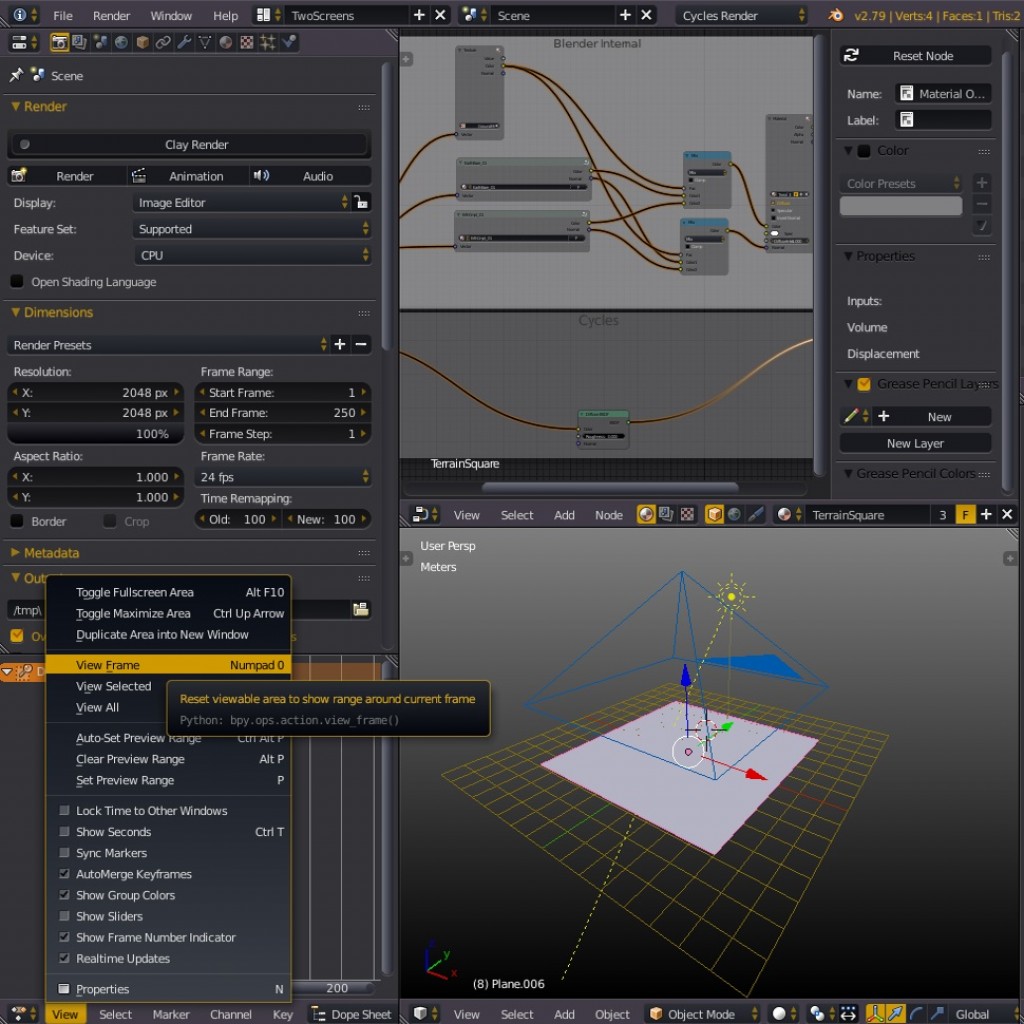Click the Reset Node button

coord(915,55)
